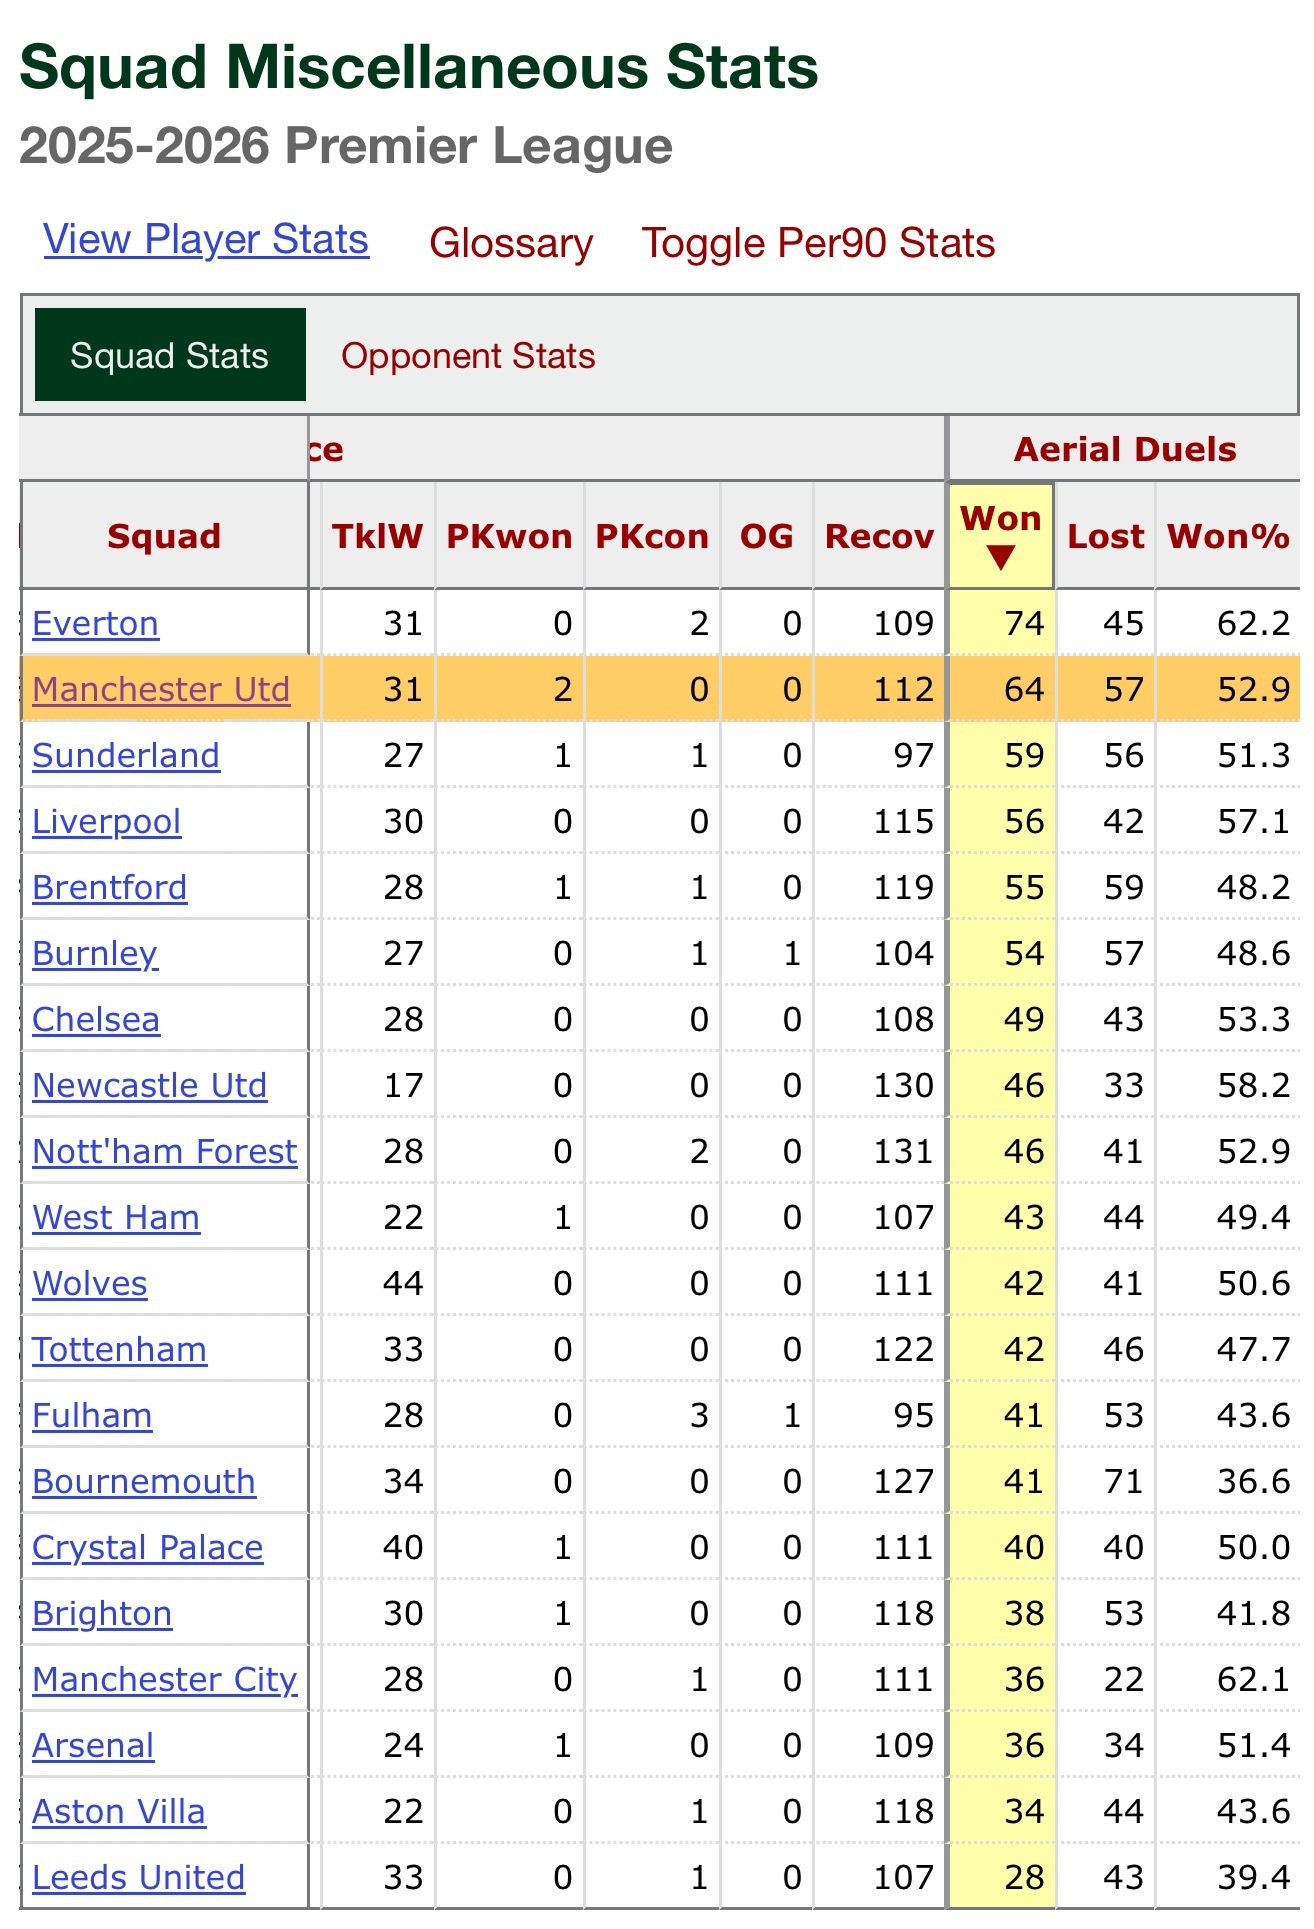Select Arsenal's 51.4 Won% cell
Screen dimensions: 1314x1929
point(1228,1745)
